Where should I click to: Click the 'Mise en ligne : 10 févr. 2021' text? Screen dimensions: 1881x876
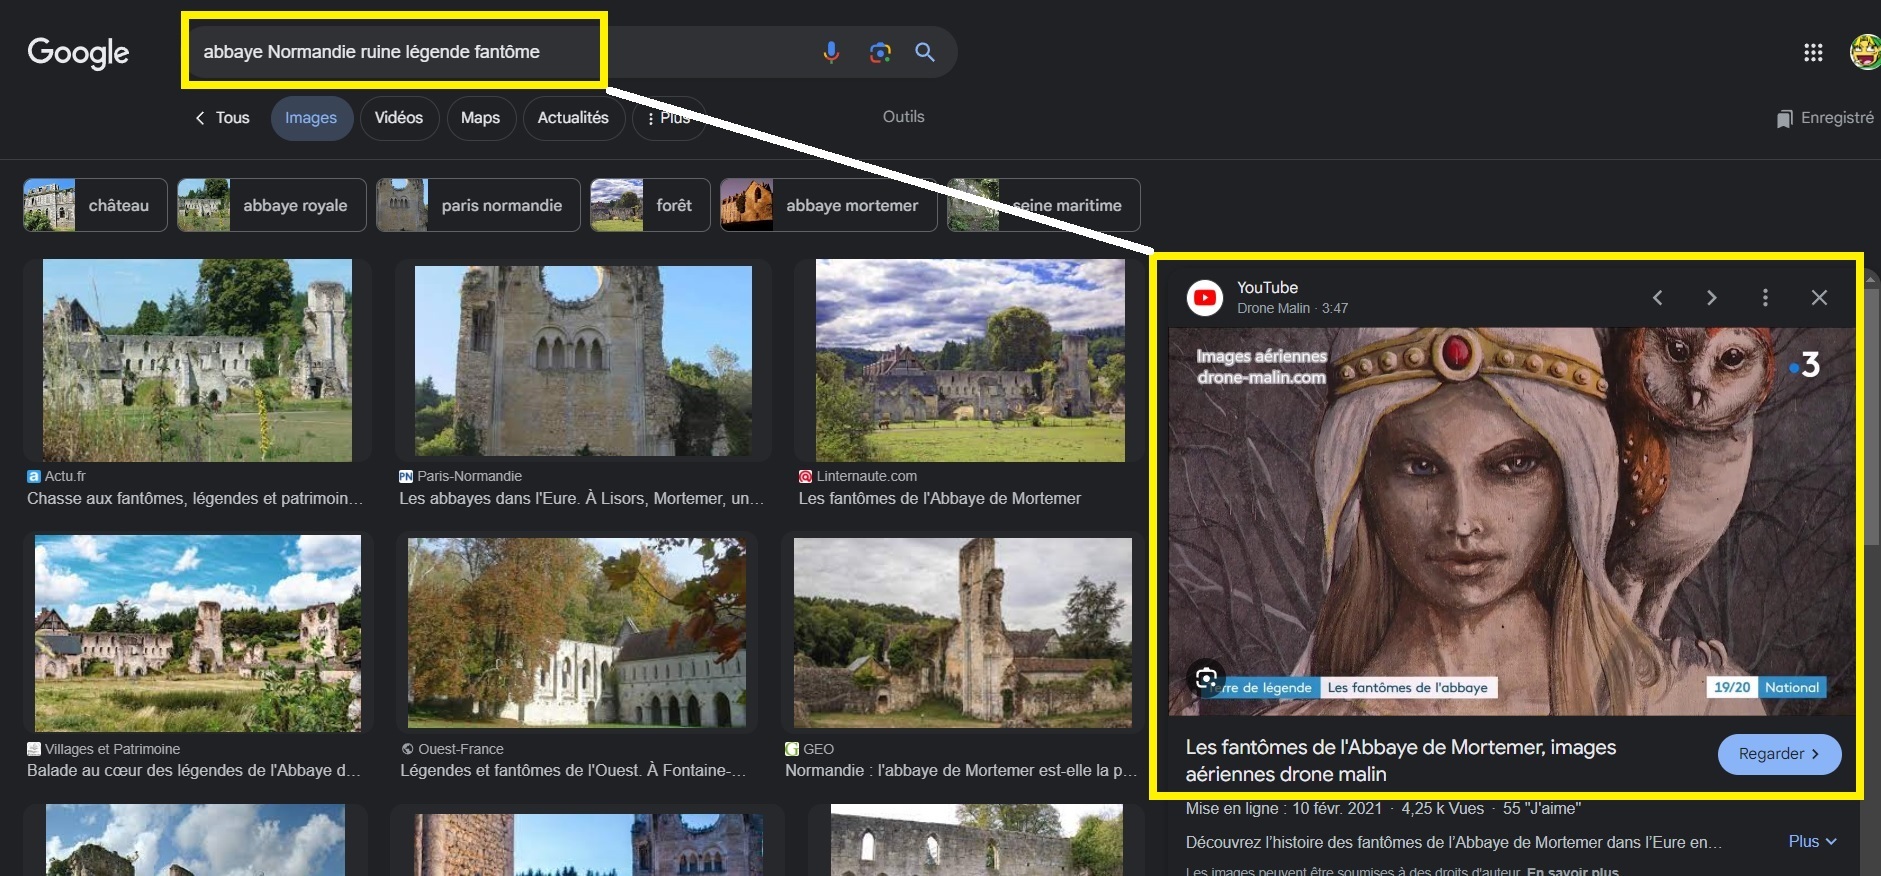1284,808
